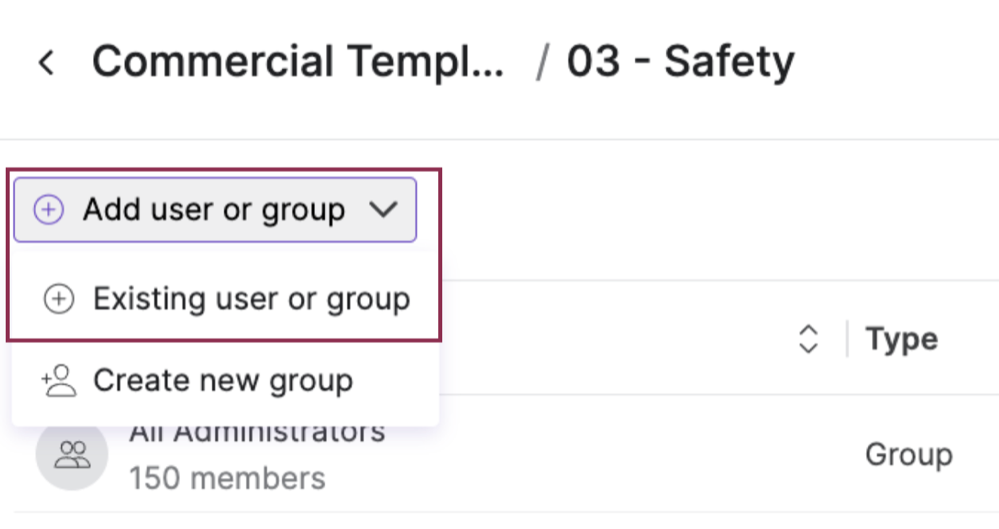Open the Commercial Templ... breadcrumb link

click(x=298, y=62)
